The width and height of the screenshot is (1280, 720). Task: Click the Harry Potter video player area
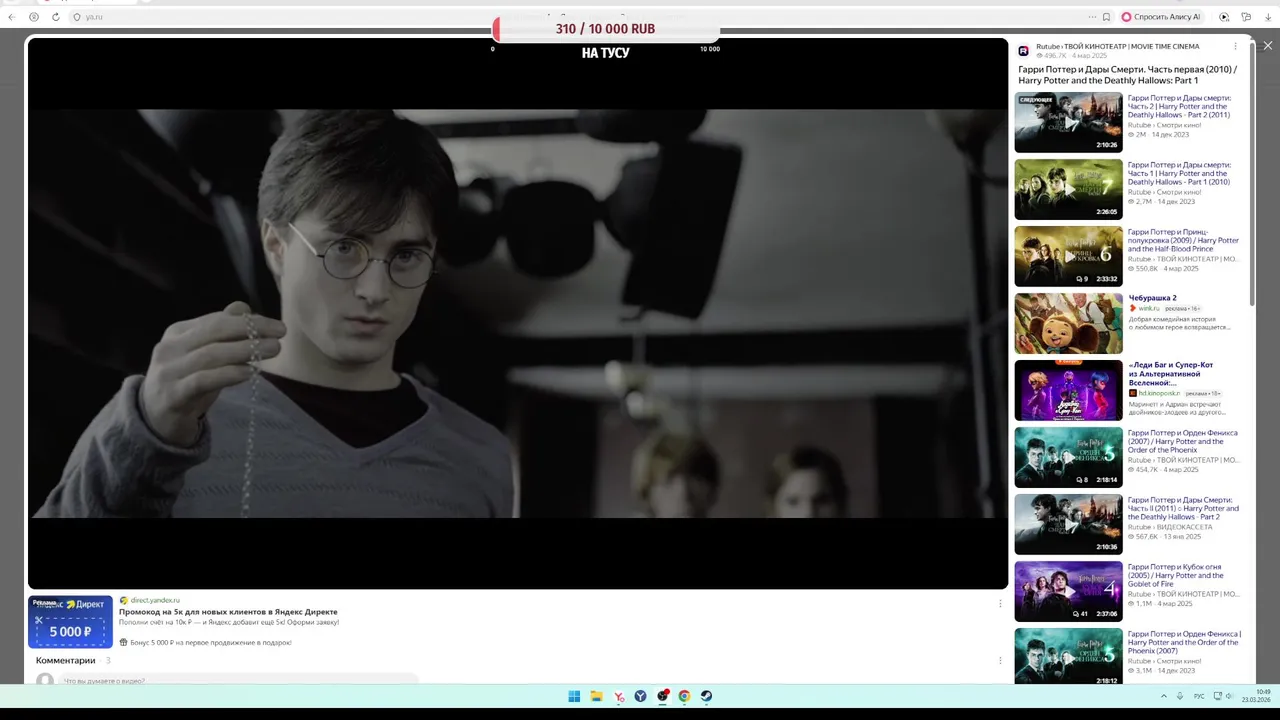(518, 313)
